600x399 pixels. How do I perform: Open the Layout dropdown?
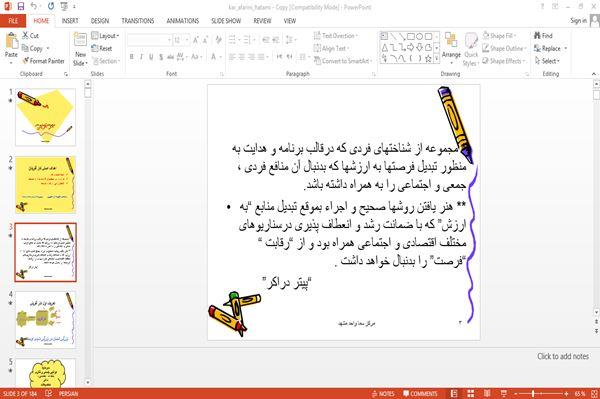(x=105, y=36)
